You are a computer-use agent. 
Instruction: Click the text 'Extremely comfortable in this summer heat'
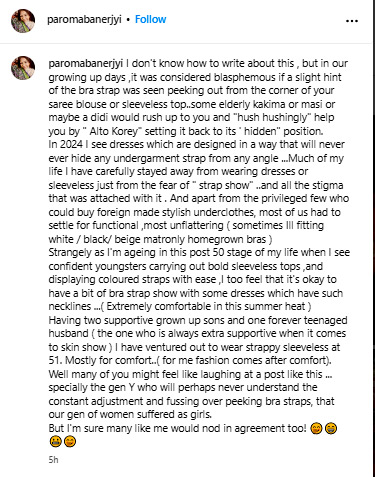click(x=206, y=306)
